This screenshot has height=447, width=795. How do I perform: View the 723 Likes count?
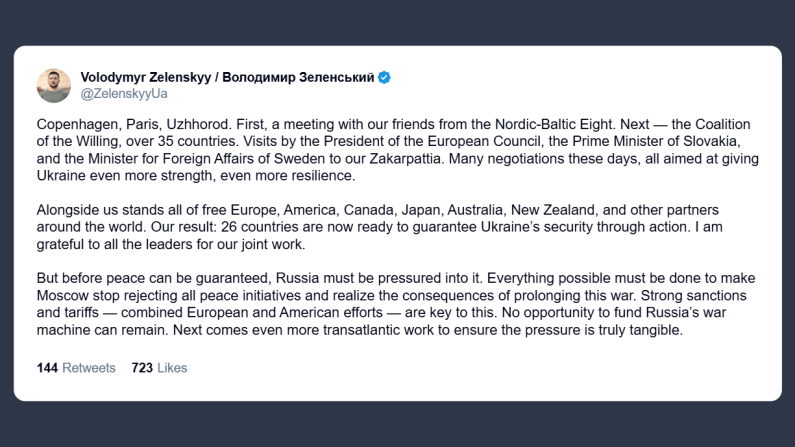(159, 368)
